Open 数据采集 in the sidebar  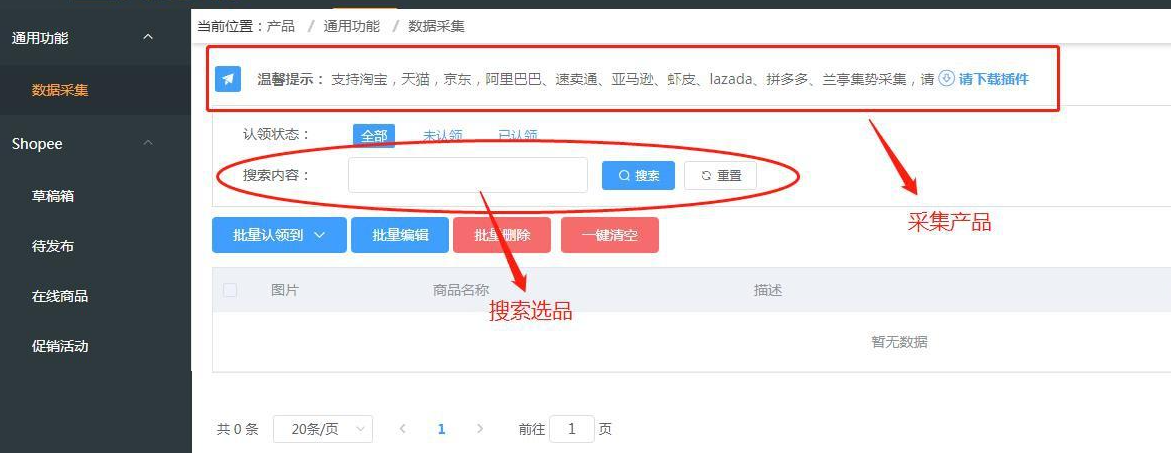click(60, 90)
